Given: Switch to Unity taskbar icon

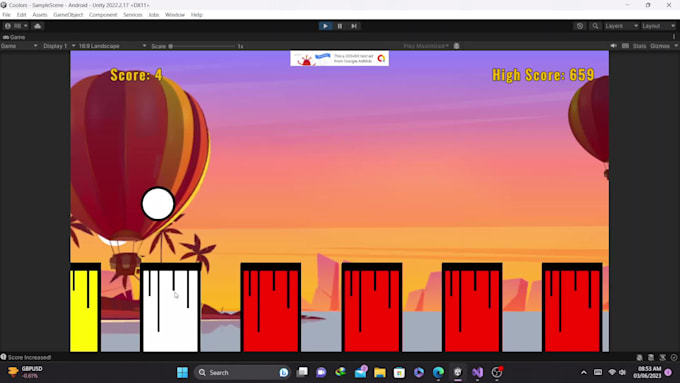Looking at the screenshot, I should coord(458,373).
